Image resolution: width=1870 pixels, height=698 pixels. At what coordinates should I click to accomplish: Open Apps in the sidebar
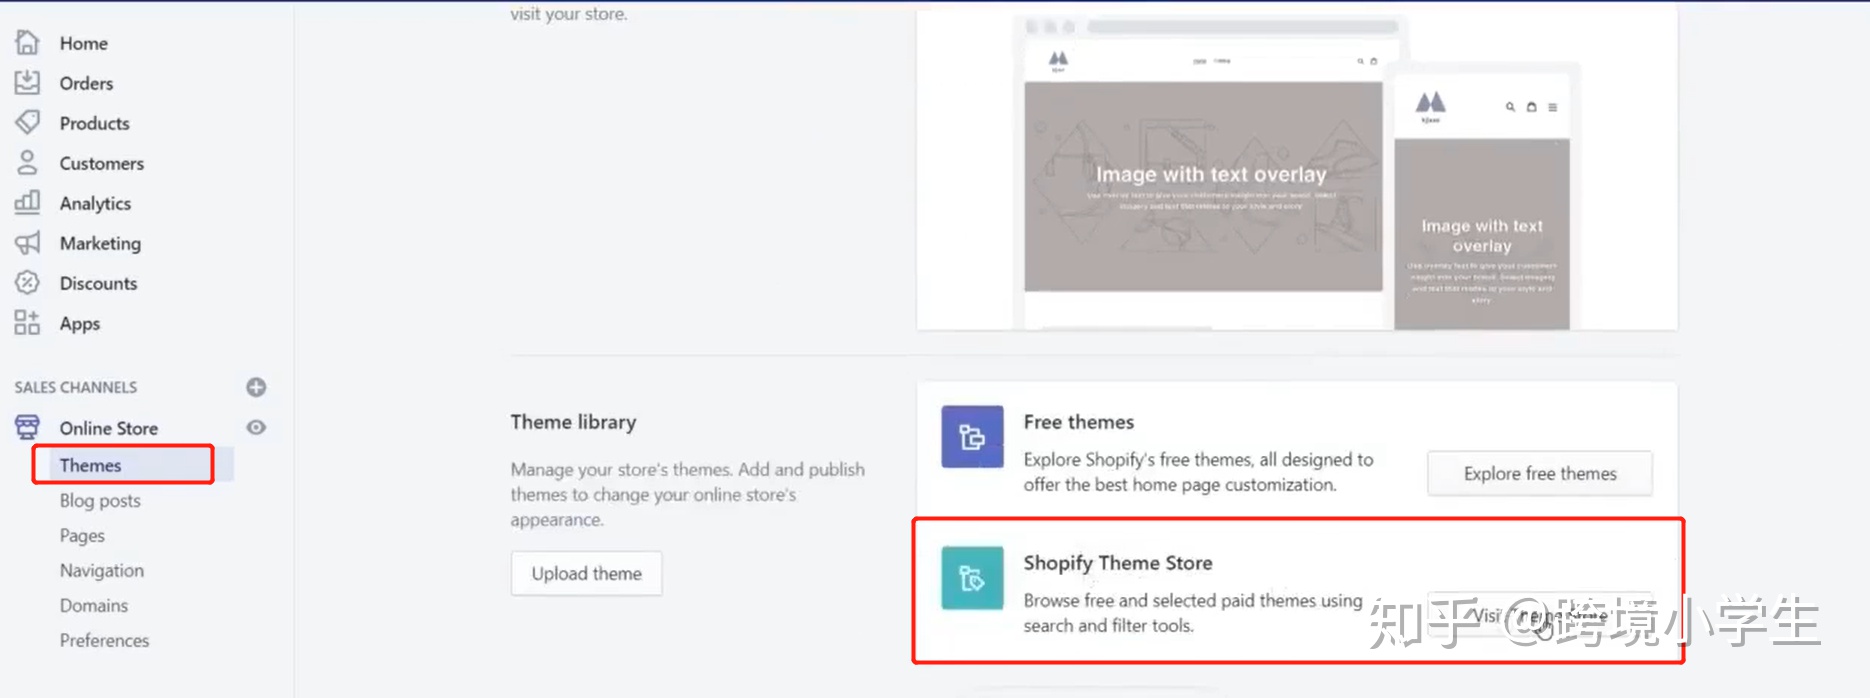80,323
